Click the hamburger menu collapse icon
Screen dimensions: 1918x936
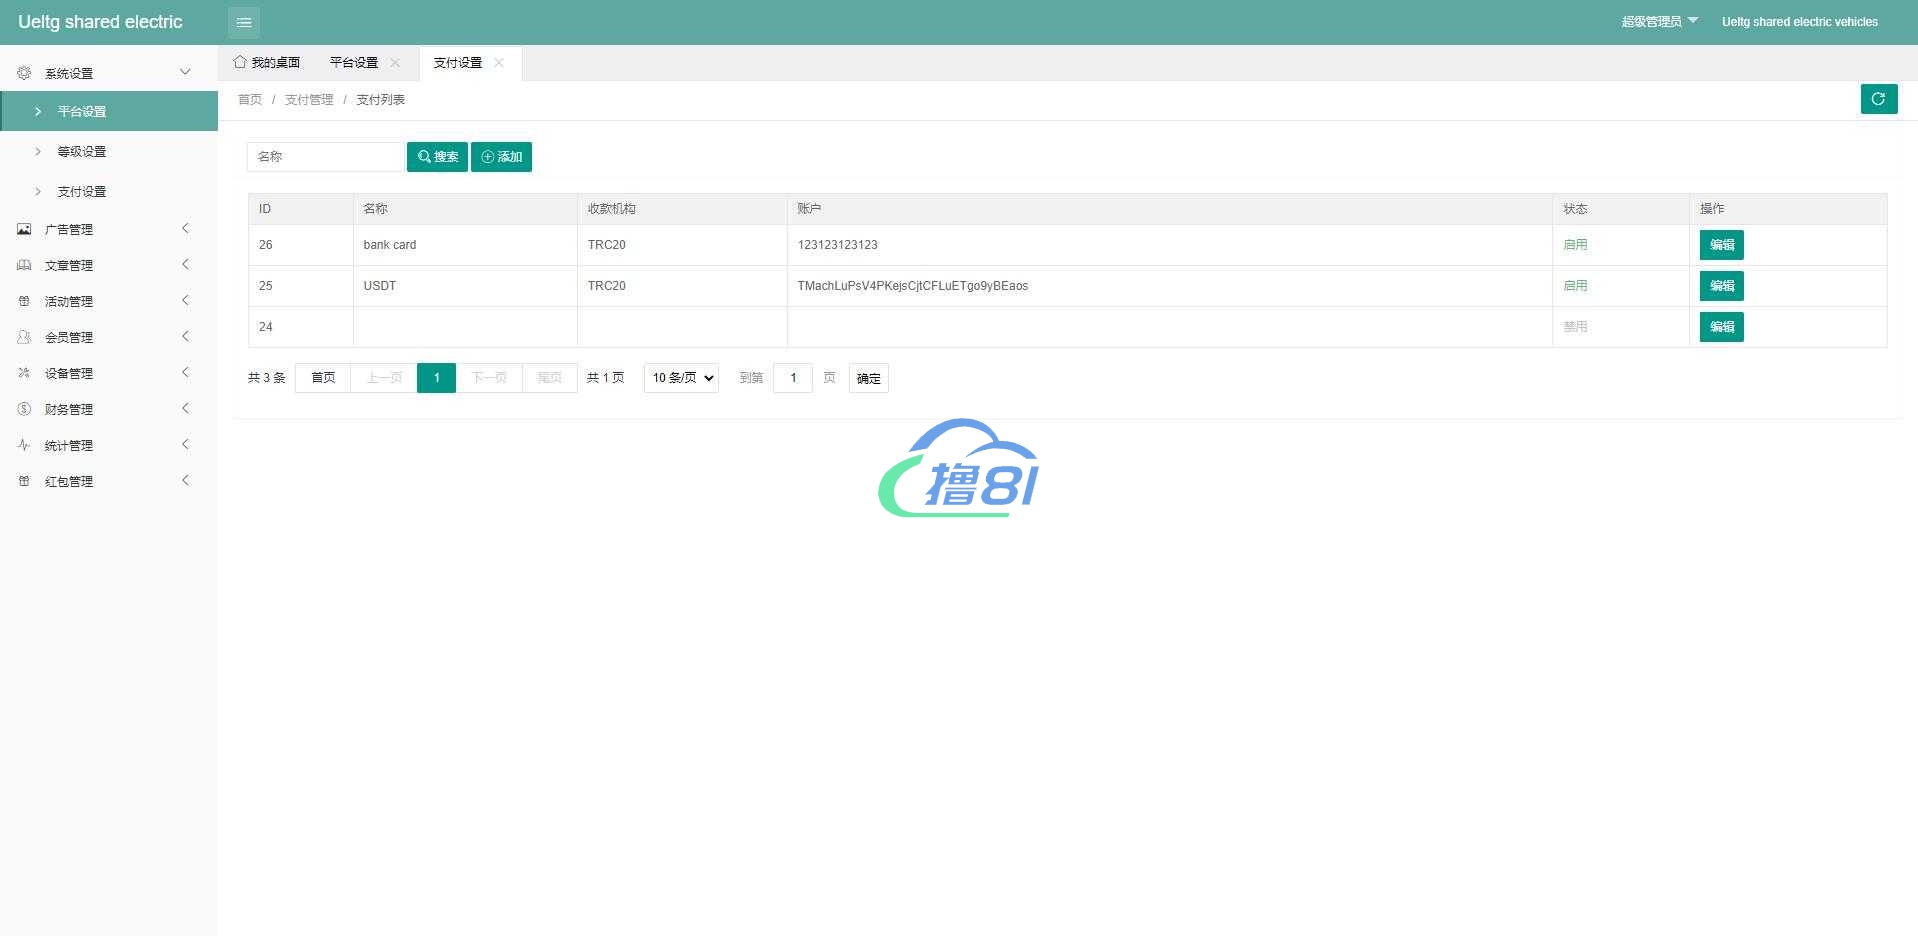(243, 22)
